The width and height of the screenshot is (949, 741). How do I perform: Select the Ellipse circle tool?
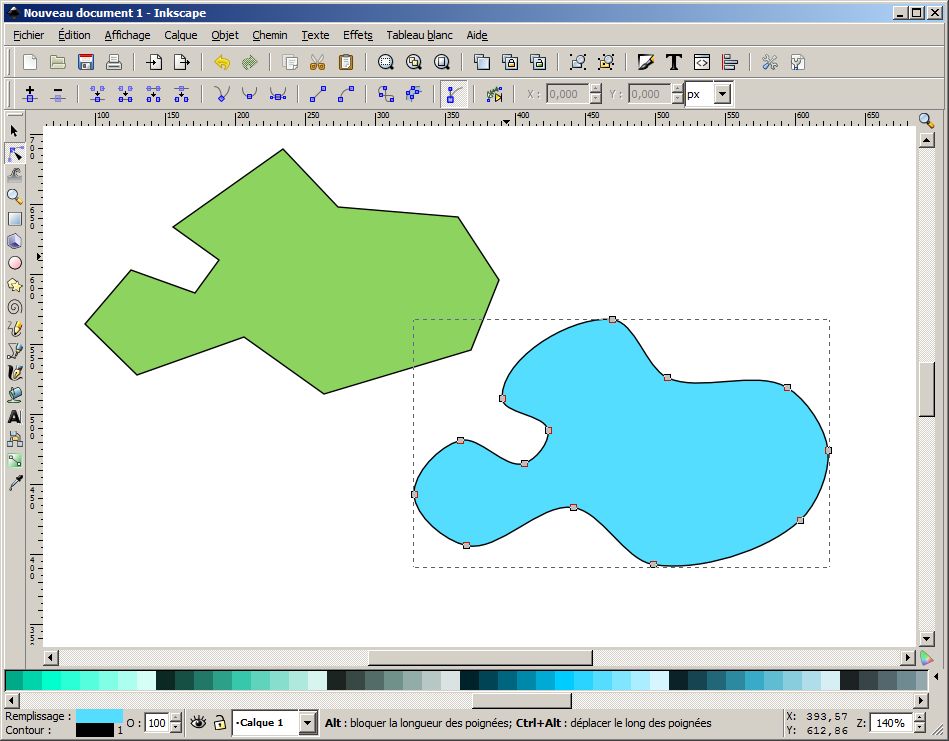click(15, 263)
